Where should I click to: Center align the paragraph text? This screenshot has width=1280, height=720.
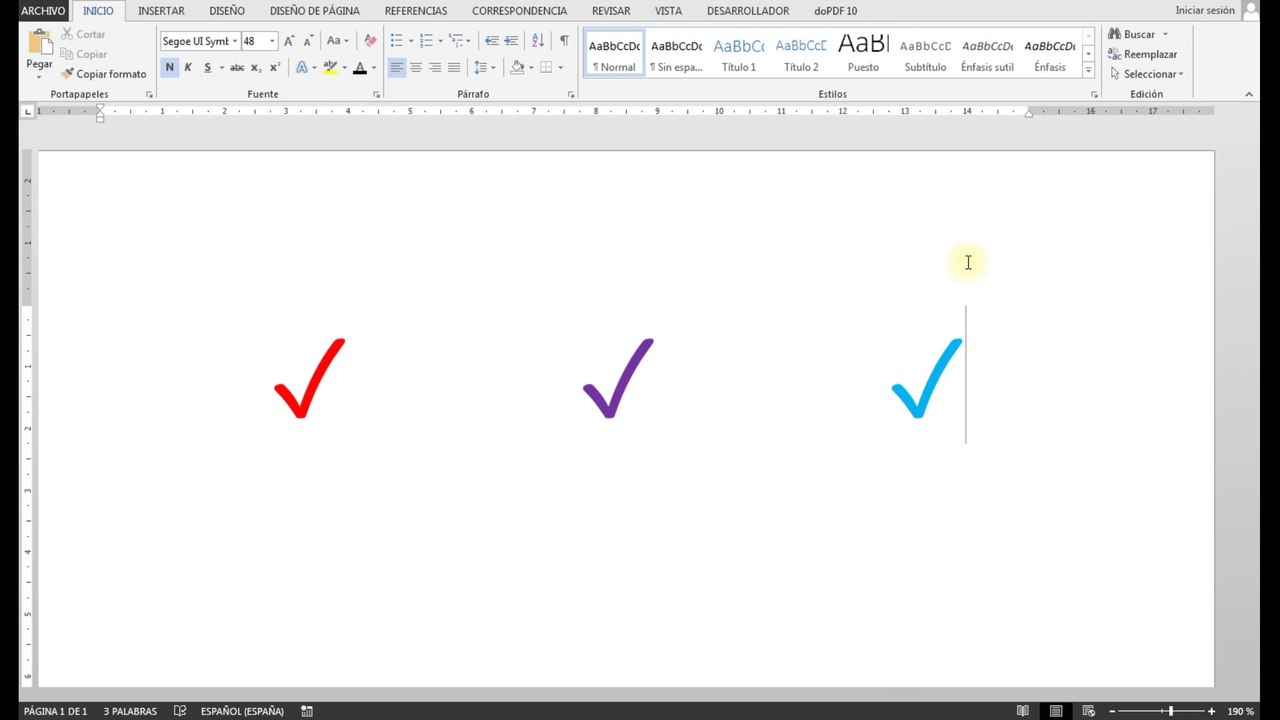[416, 67]
